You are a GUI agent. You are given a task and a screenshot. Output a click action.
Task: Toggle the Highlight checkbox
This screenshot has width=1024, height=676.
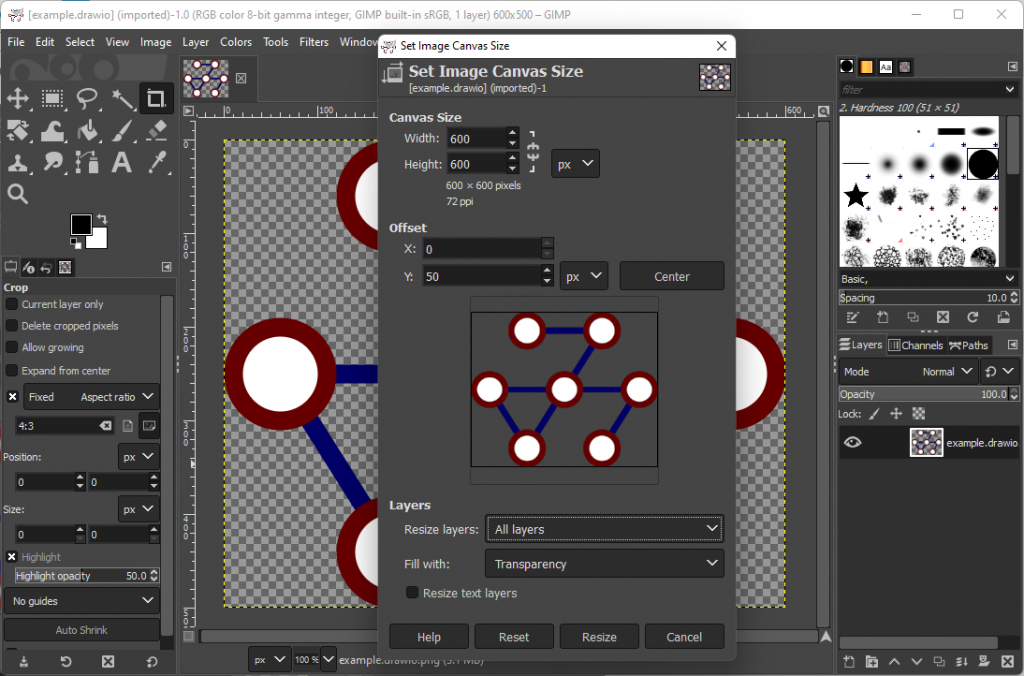point(12,557)
